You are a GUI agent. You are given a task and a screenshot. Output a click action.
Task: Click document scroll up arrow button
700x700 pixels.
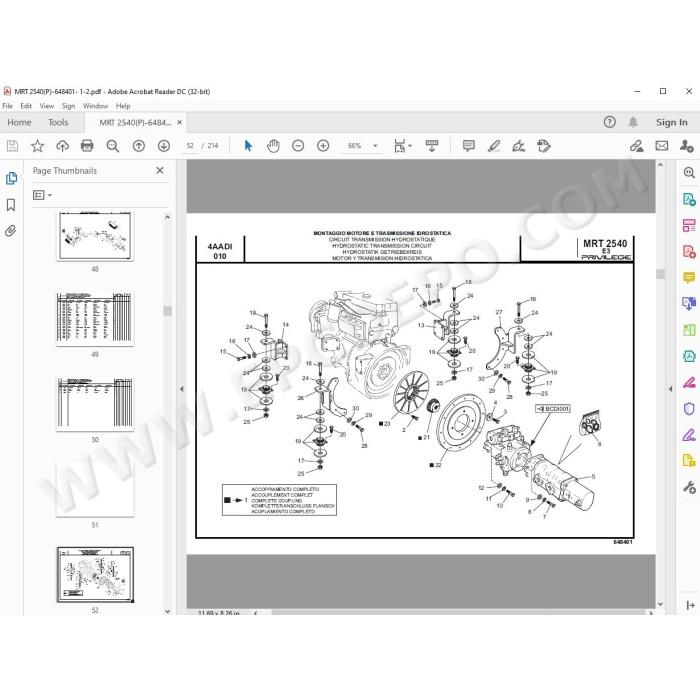tap(660, 165)
